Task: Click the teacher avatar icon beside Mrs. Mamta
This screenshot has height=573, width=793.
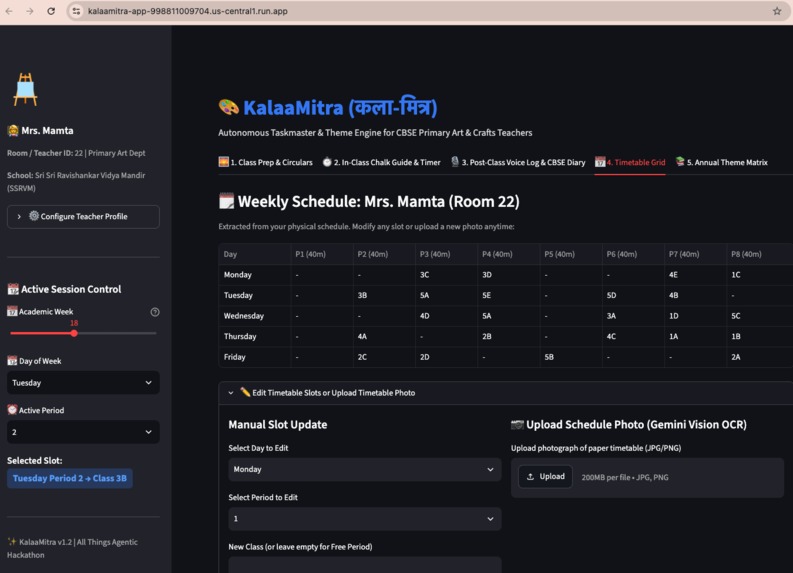Action: 13,130
